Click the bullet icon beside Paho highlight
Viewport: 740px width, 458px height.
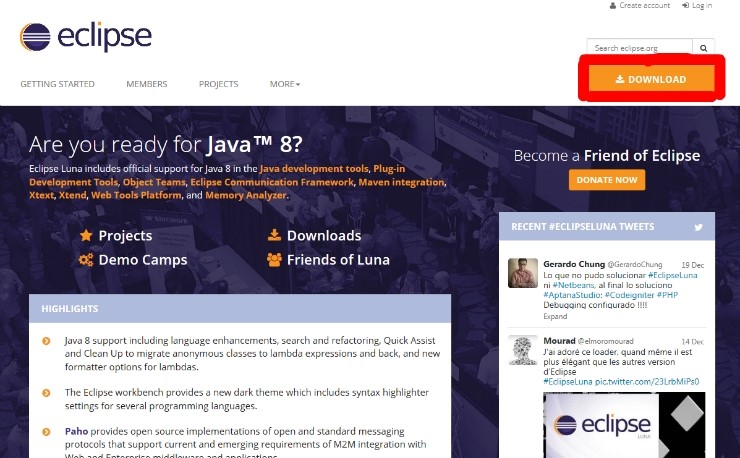46,432
